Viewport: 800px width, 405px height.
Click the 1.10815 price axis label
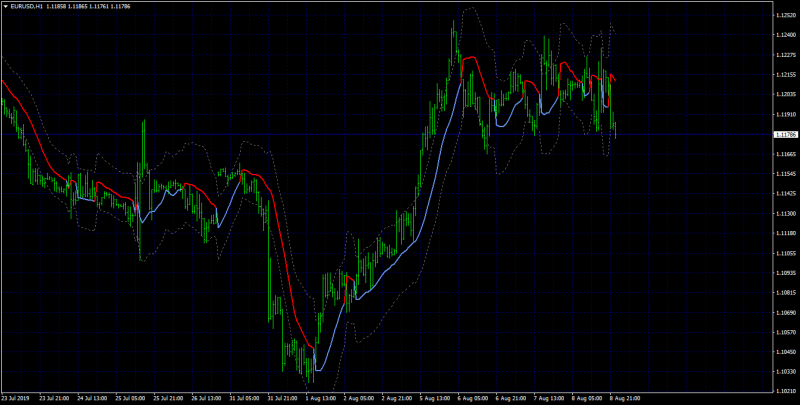(x=785, y=293)
